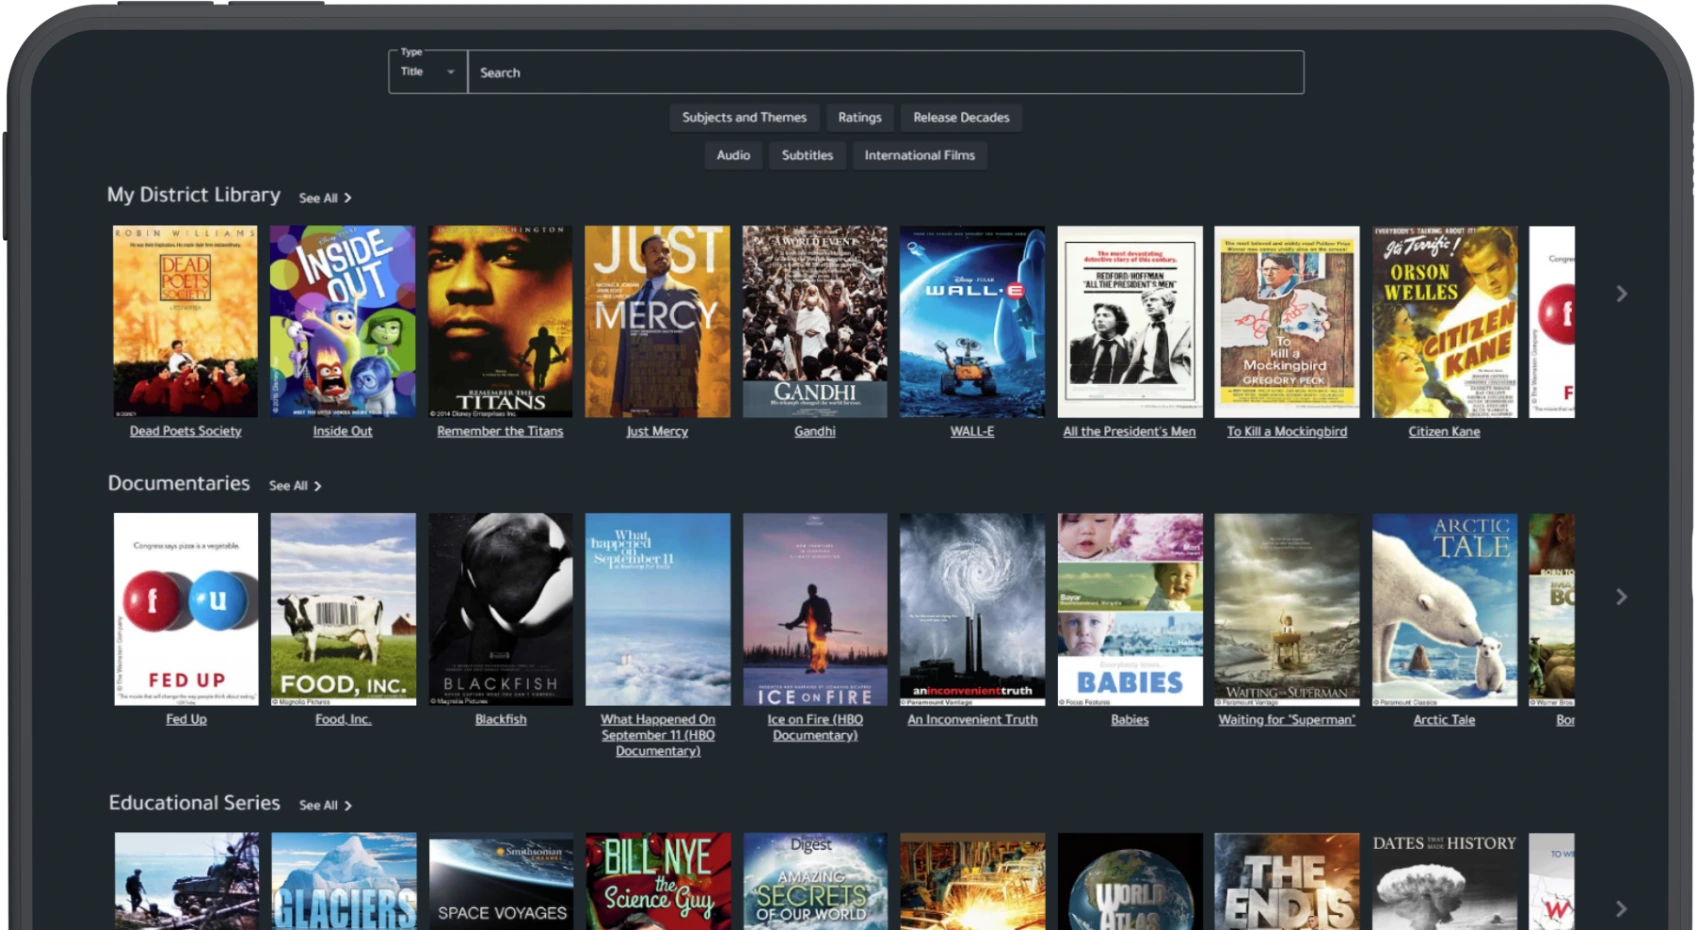Select the Food, Inc. poster
1697x930 pixels.
(343, 609)
